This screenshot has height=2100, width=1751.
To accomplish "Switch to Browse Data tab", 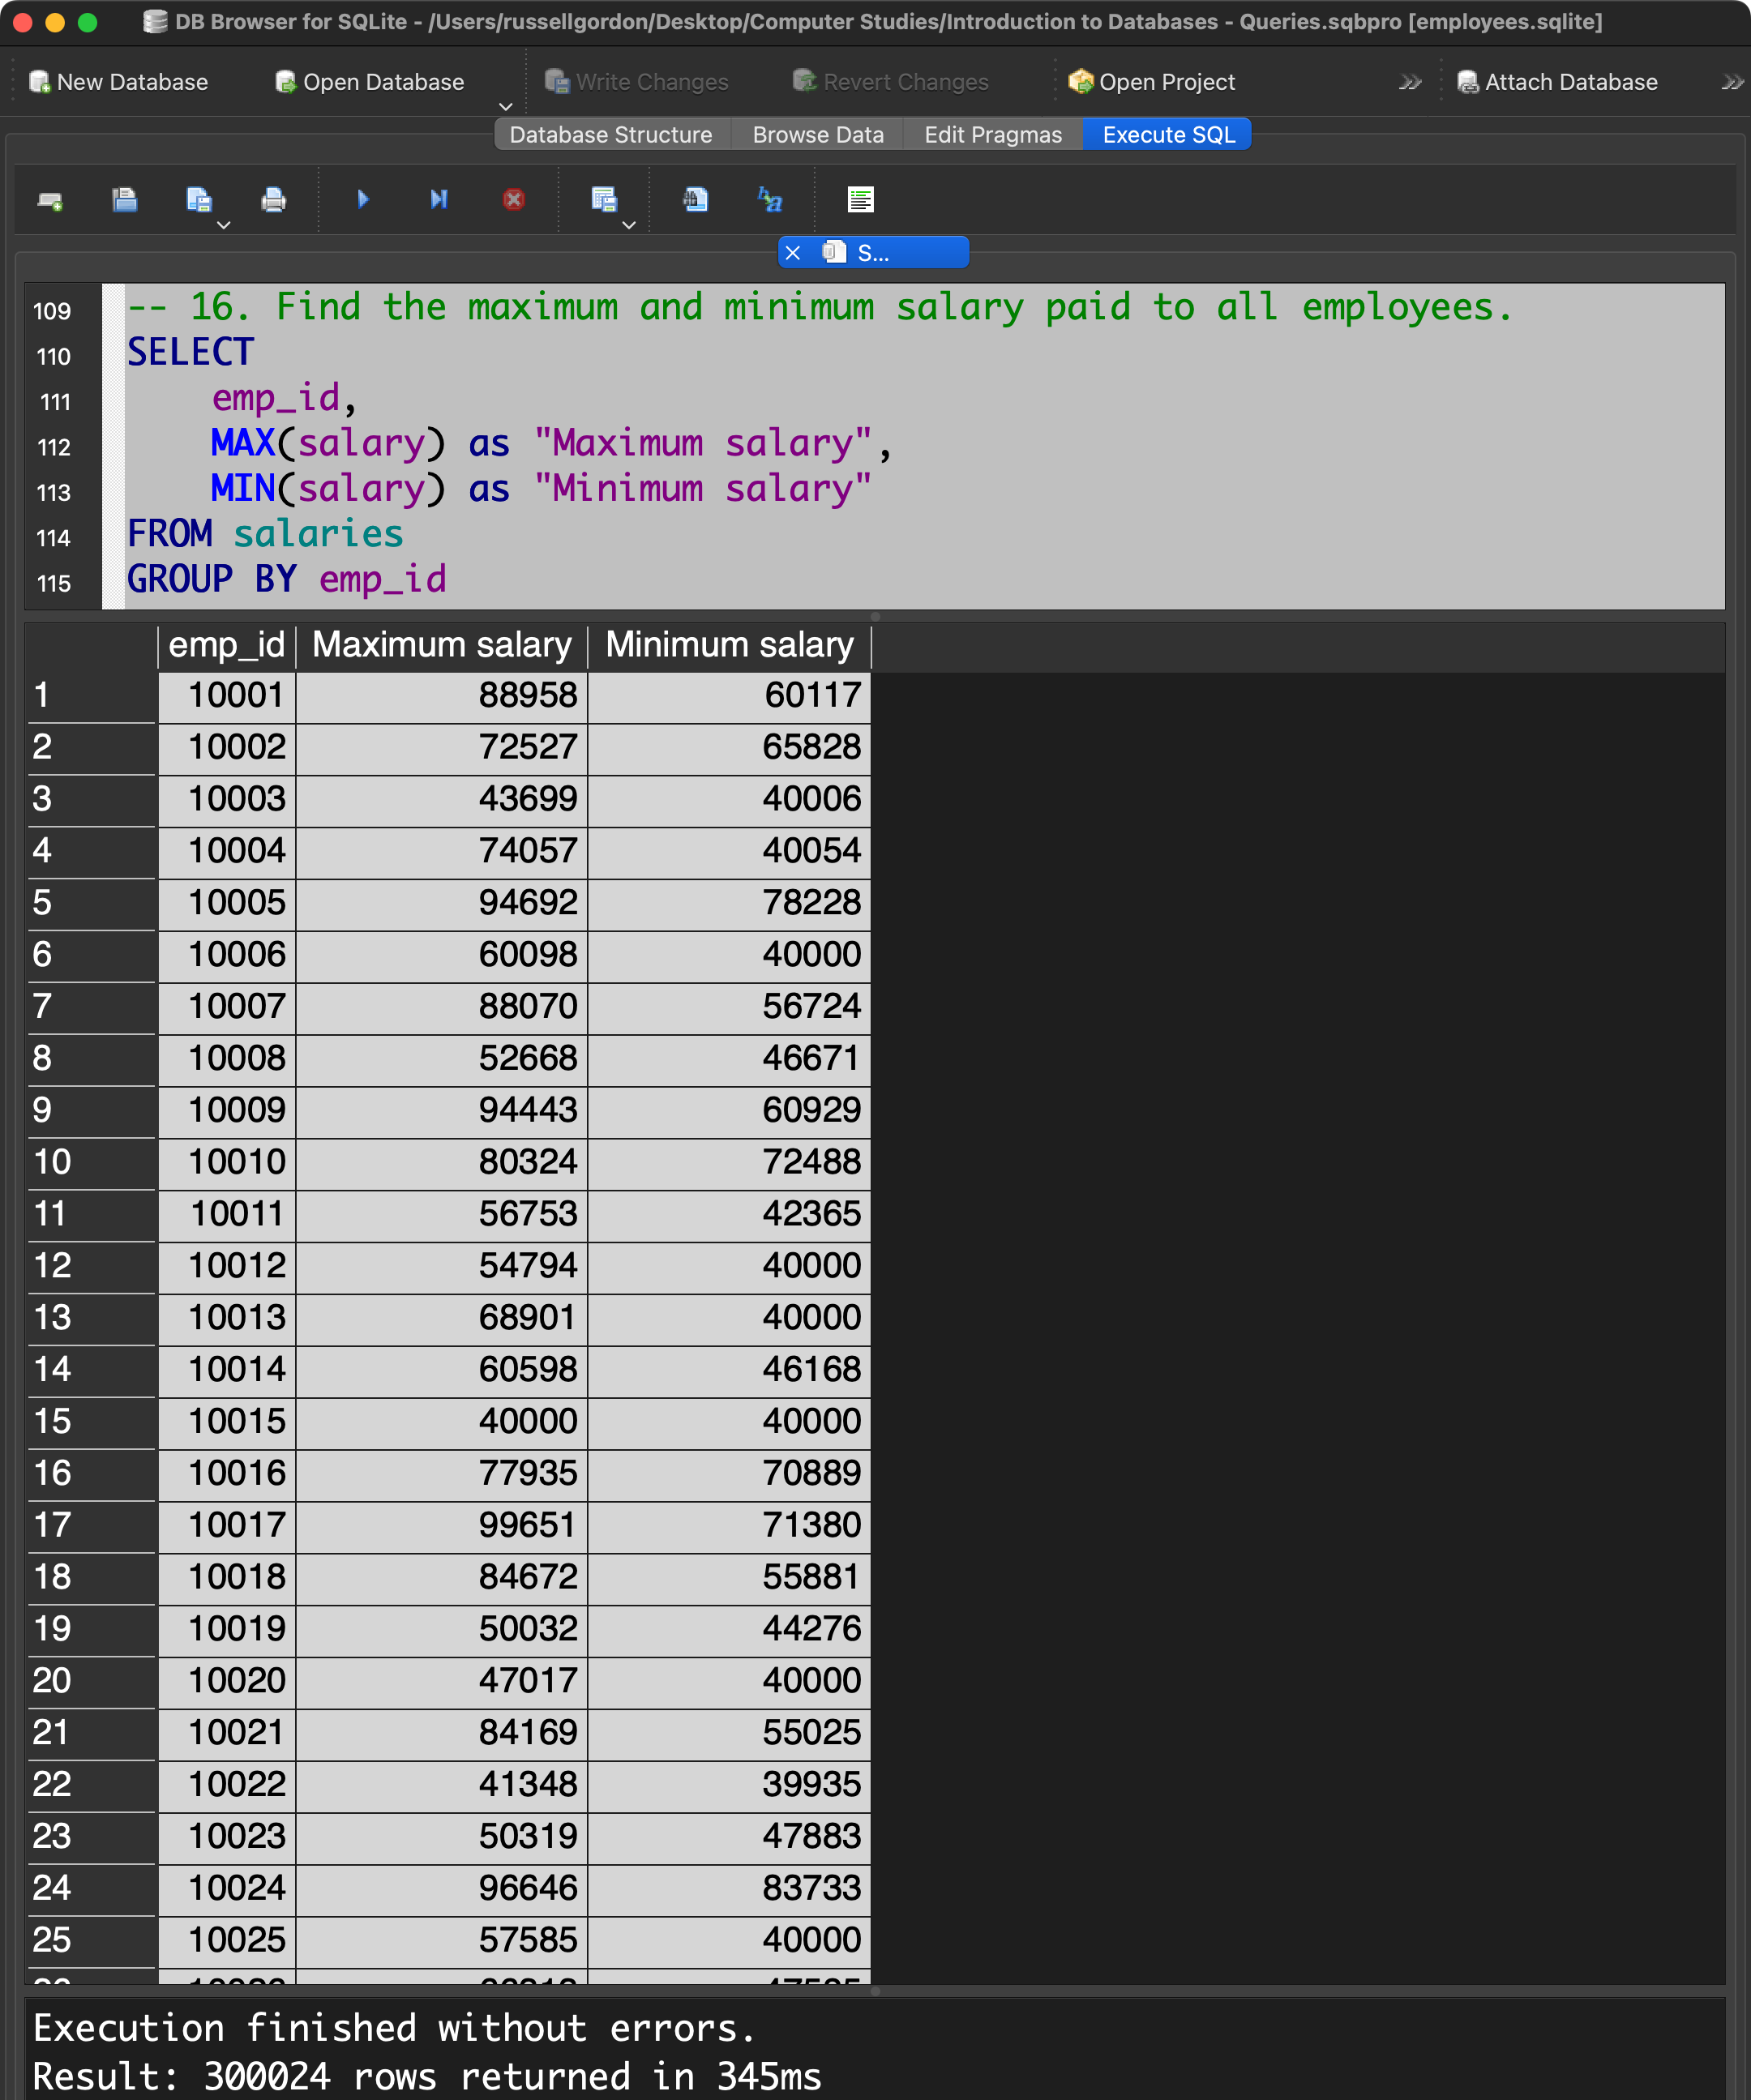I will pyautogui.click(x=817, y=135).
